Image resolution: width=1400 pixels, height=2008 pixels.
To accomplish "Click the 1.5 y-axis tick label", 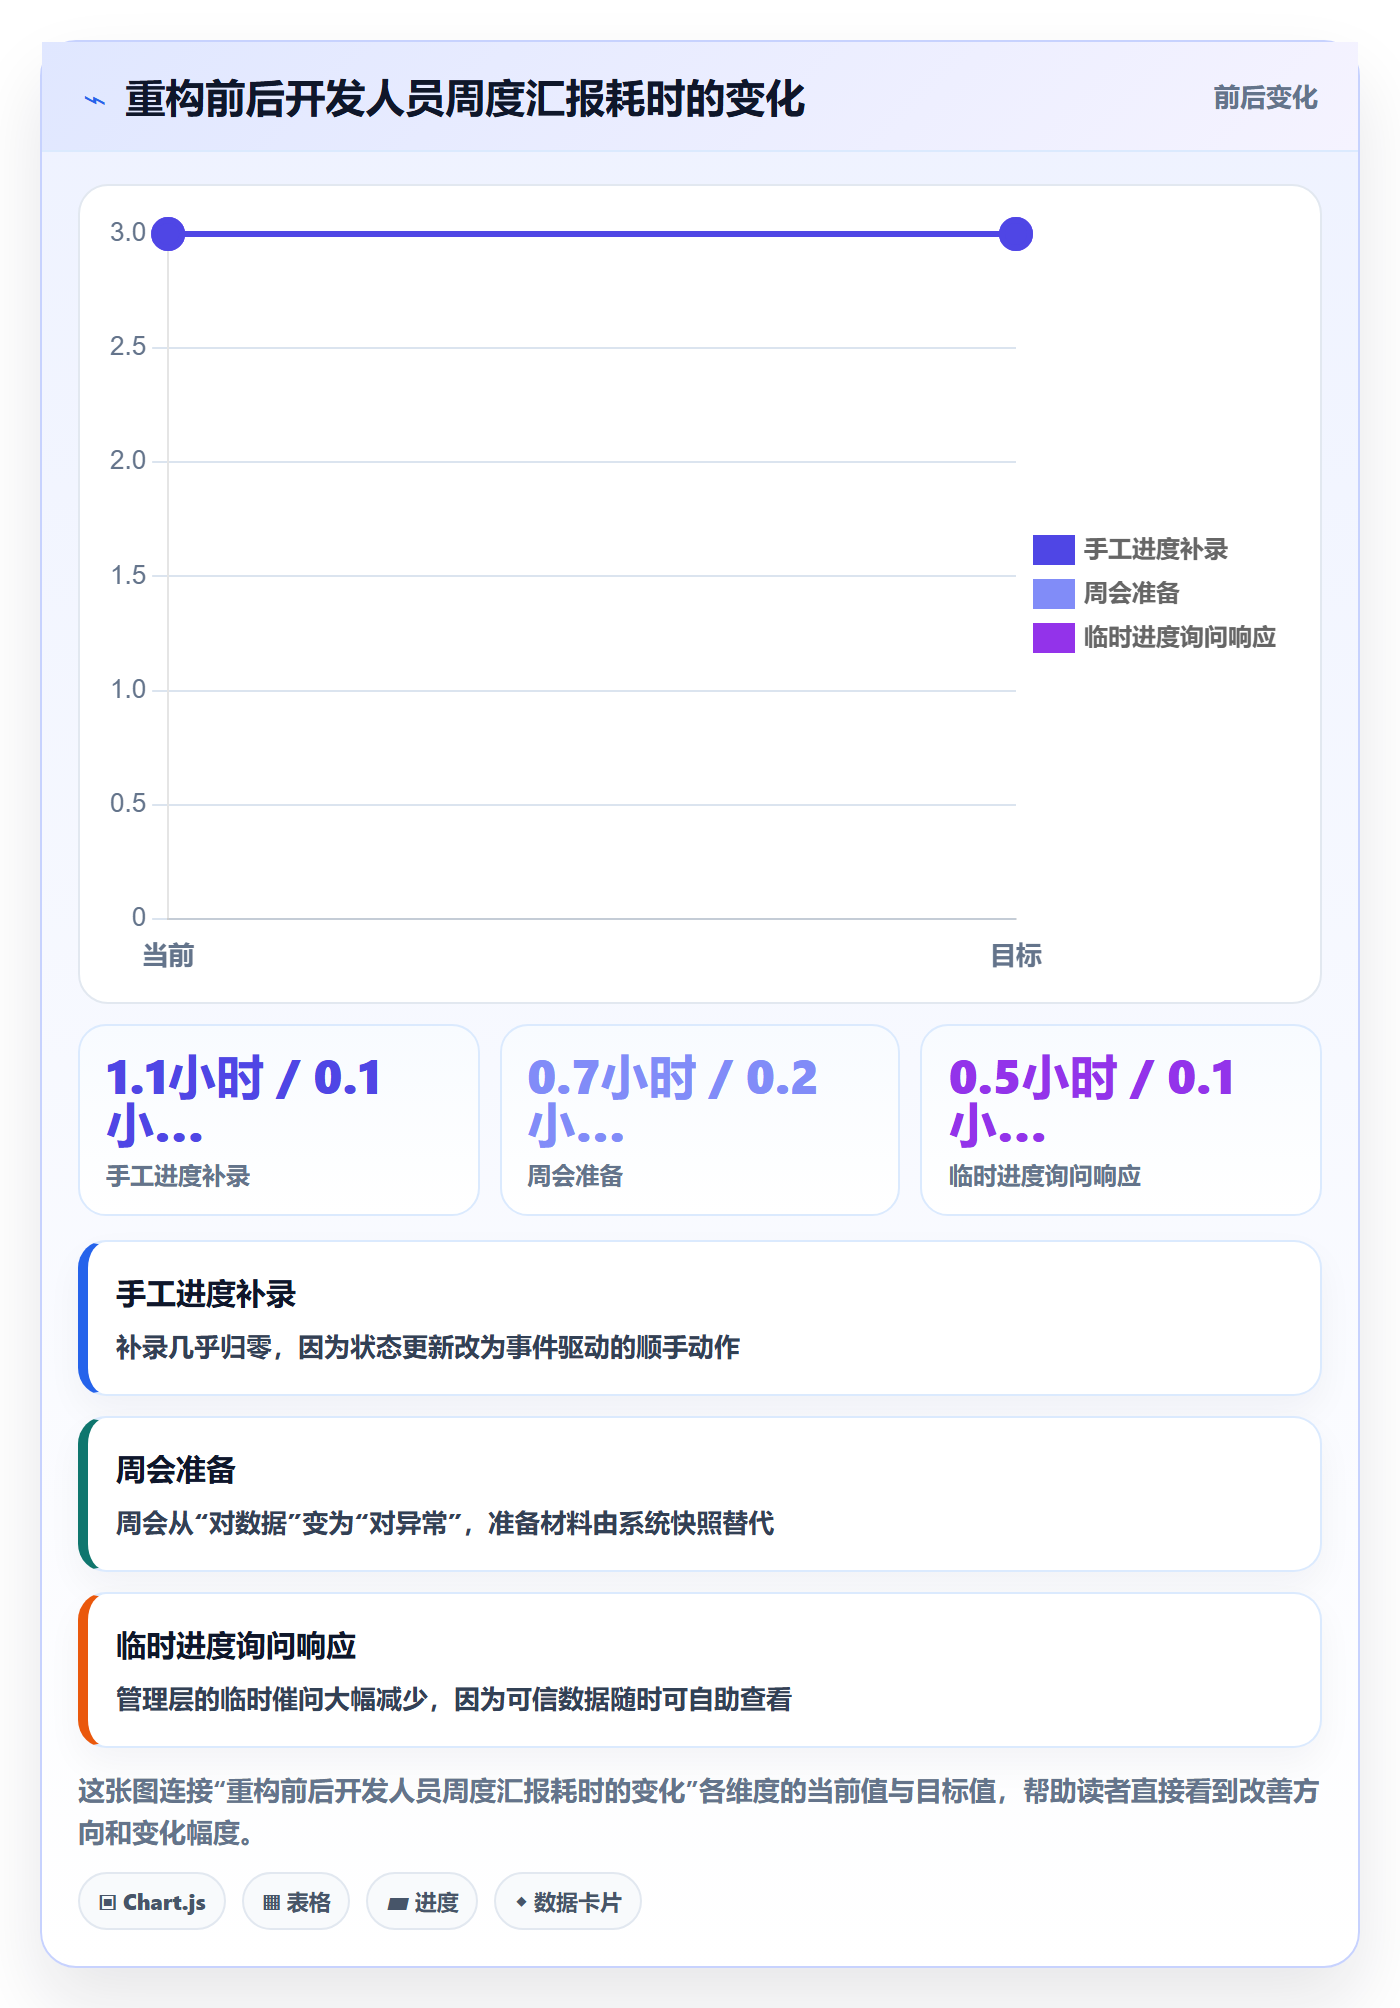I will point(128,575).
